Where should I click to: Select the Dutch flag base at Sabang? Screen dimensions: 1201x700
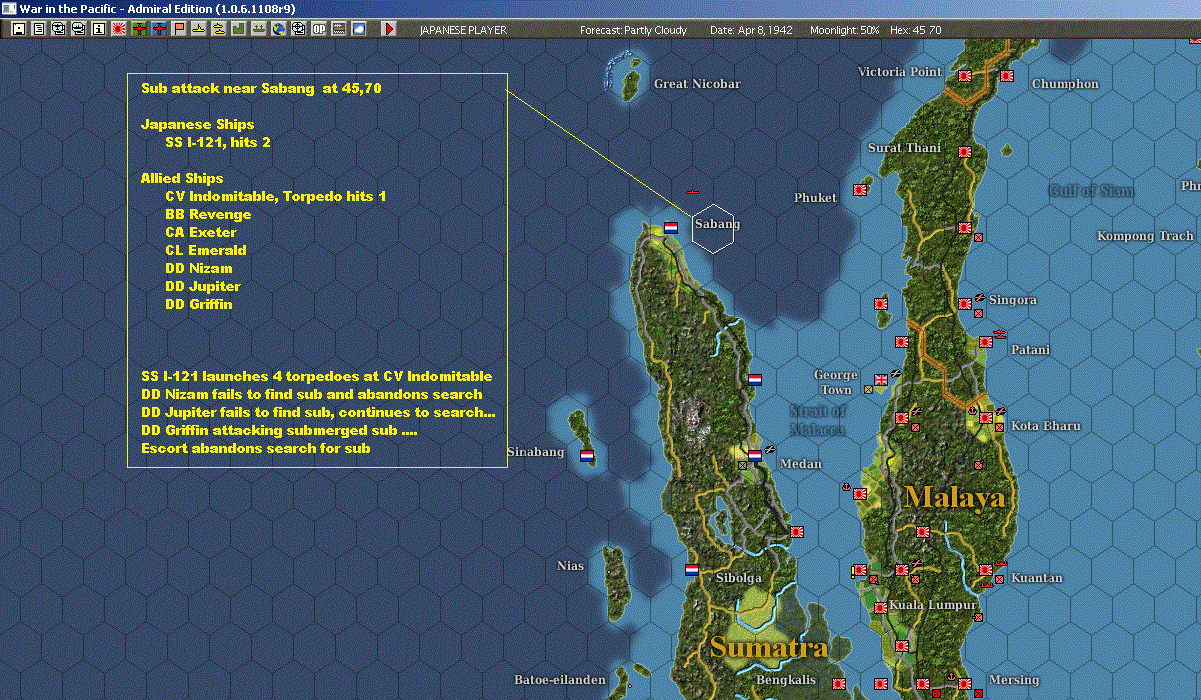tap(671, 227)
